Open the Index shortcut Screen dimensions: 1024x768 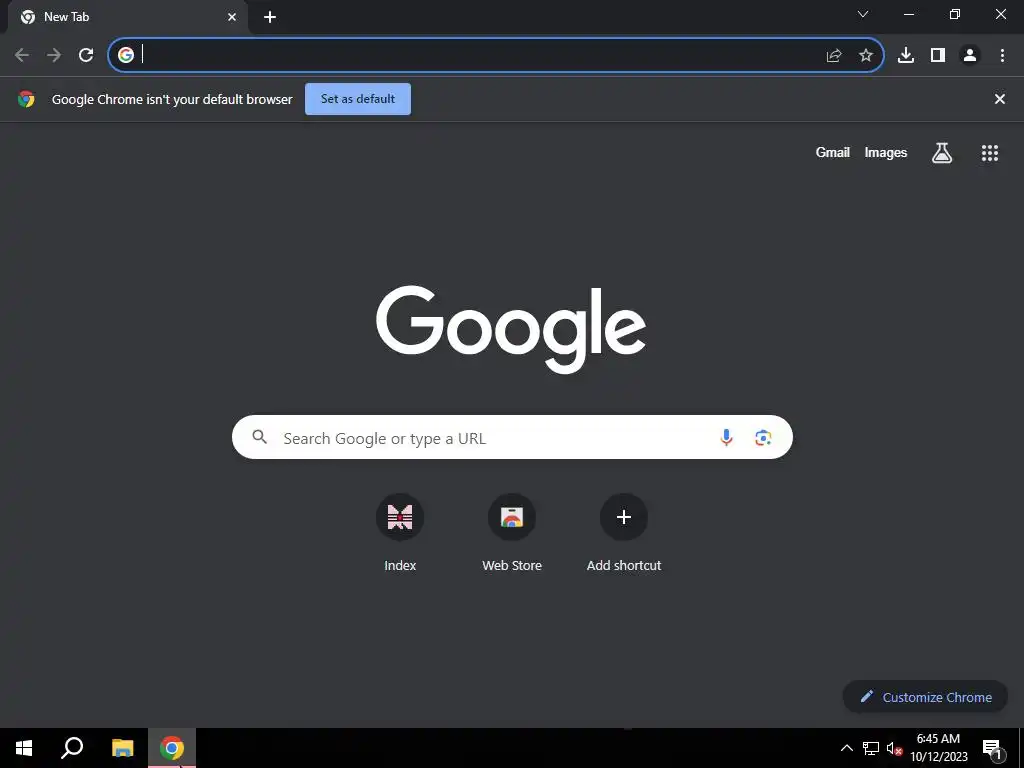pos(400,534)
